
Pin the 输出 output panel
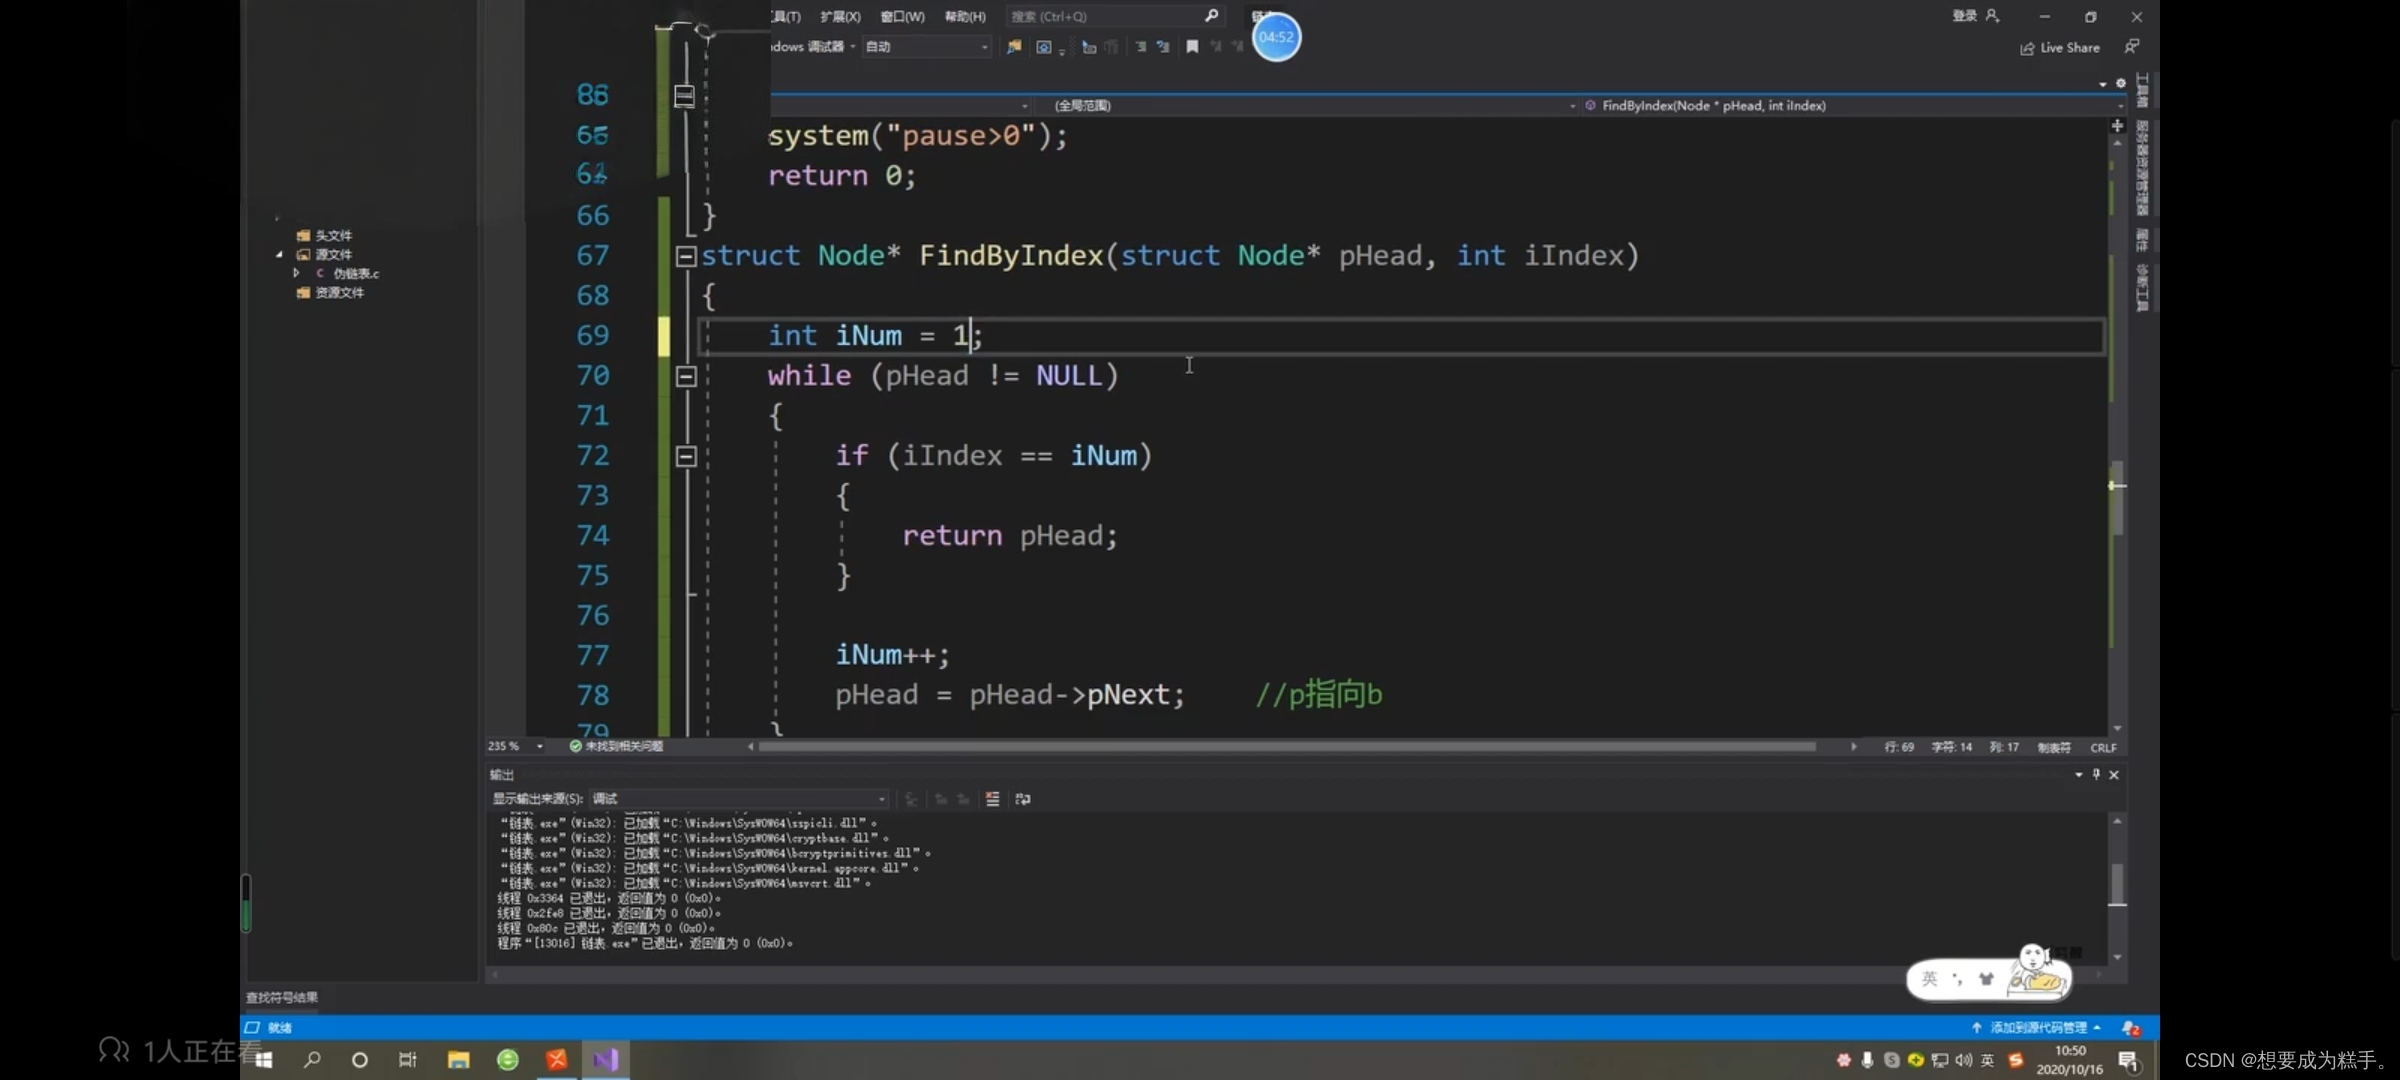(2097, 775)
